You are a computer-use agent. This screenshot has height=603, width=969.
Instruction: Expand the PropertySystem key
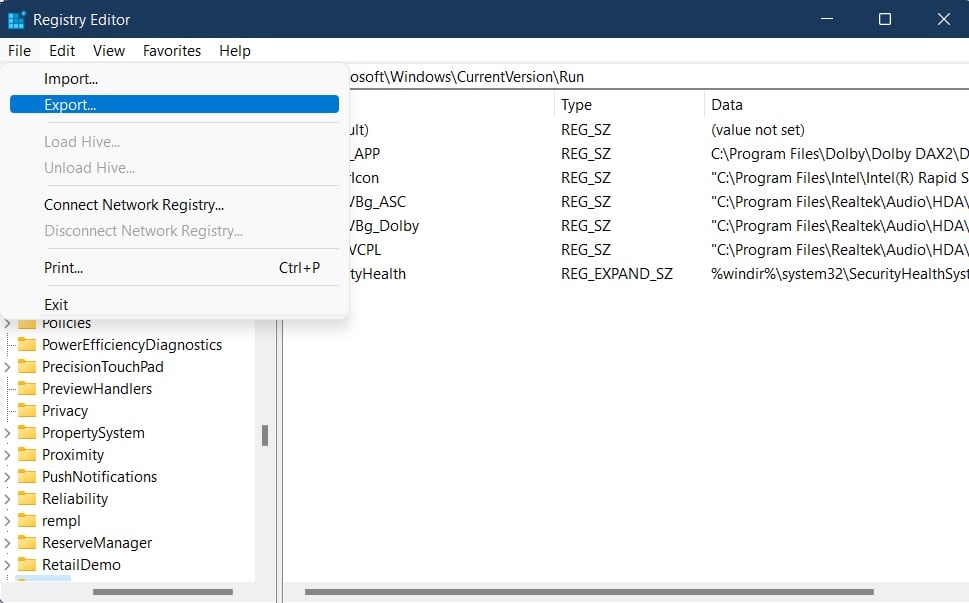coord(7,433)
